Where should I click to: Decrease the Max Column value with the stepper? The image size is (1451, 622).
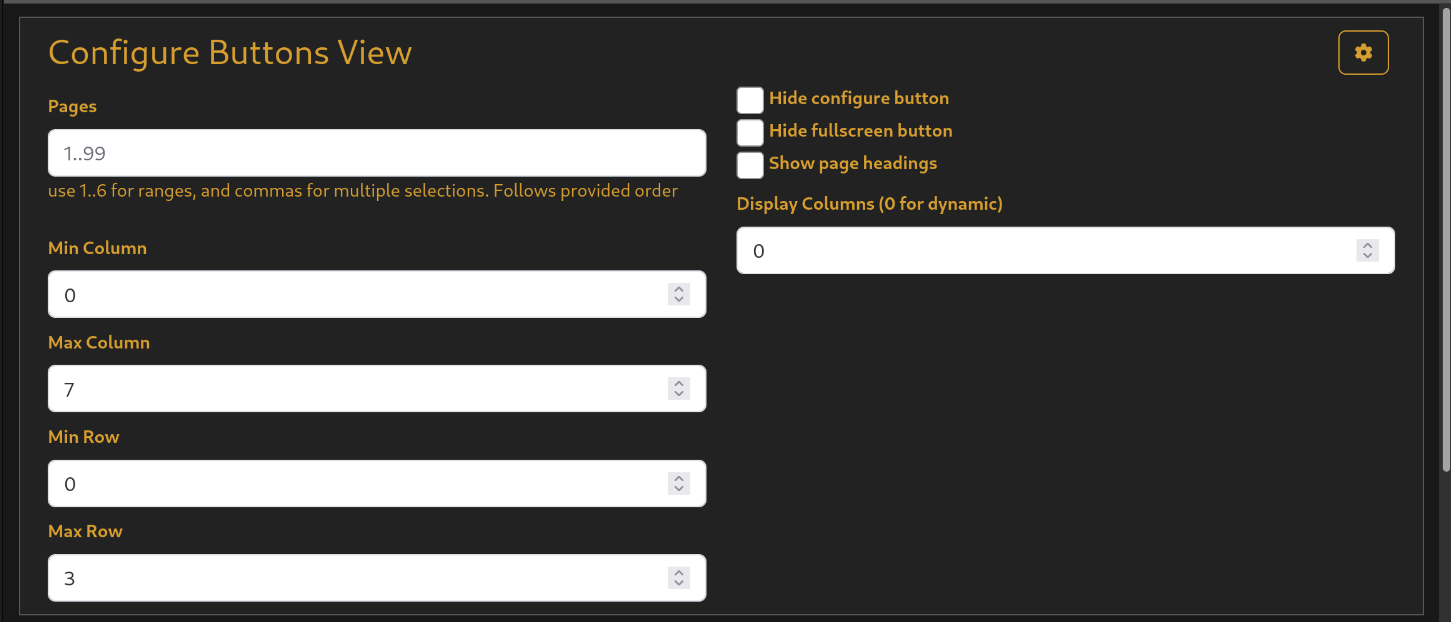[678, 393]
